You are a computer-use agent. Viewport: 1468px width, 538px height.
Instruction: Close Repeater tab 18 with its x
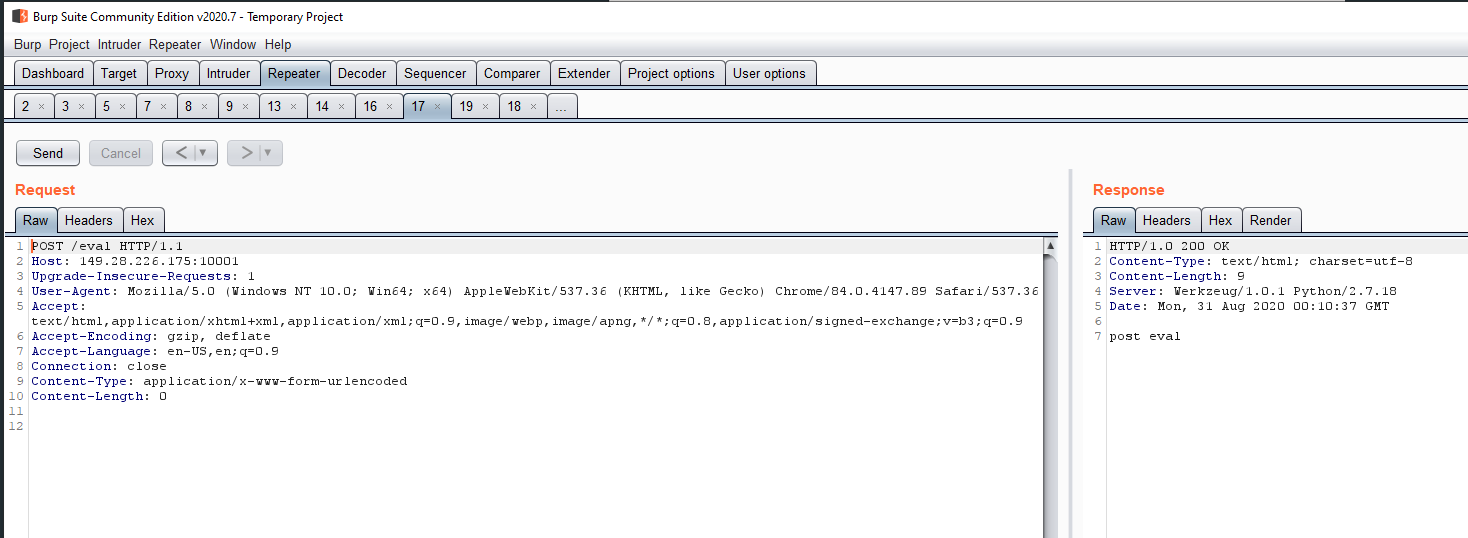(533, 106)
